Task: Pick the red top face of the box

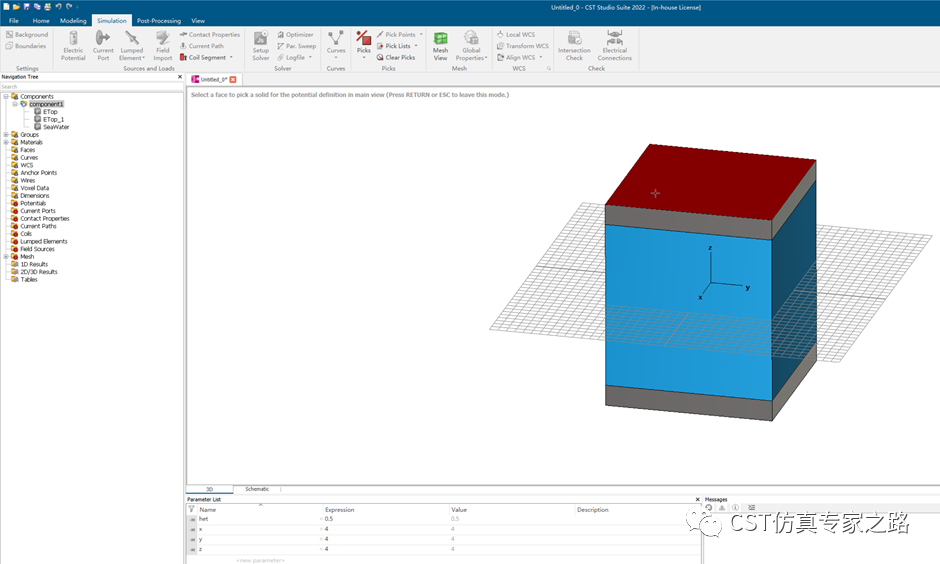Action: coord(710,183)
